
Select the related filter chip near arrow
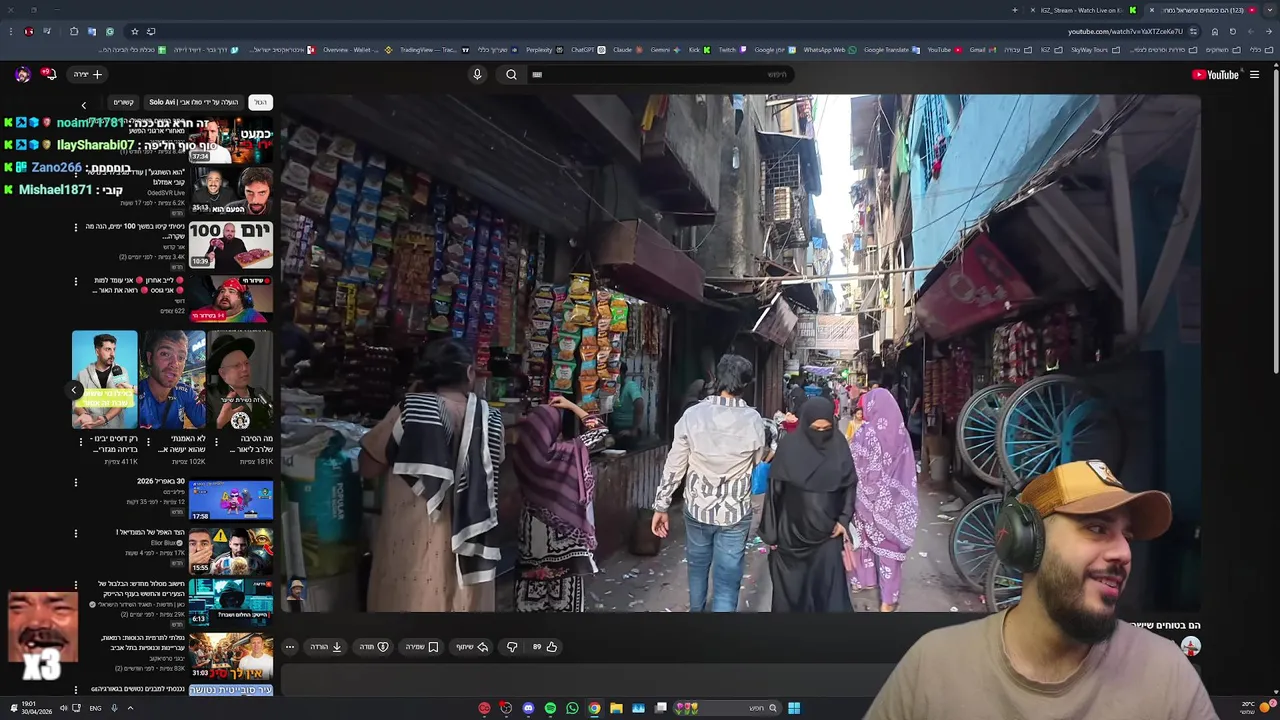(x=123, y=102)
